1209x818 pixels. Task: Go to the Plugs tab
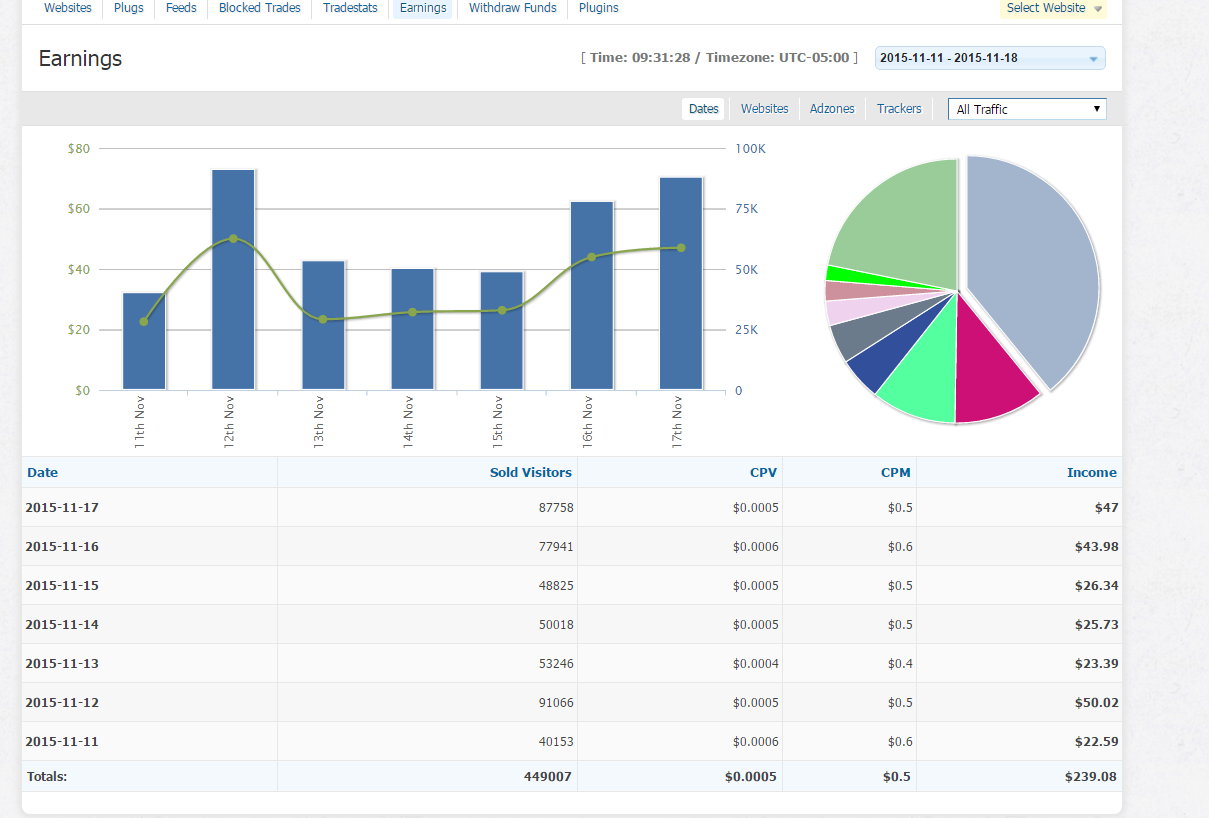[x=128, y=8]
